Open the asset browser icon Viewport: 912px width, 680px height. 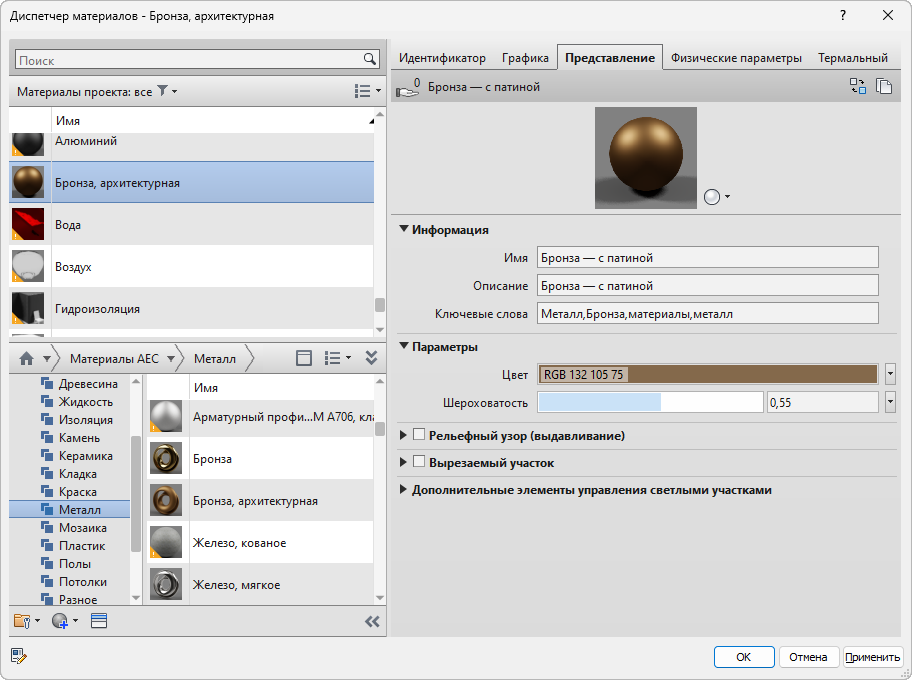coord(99,621)
